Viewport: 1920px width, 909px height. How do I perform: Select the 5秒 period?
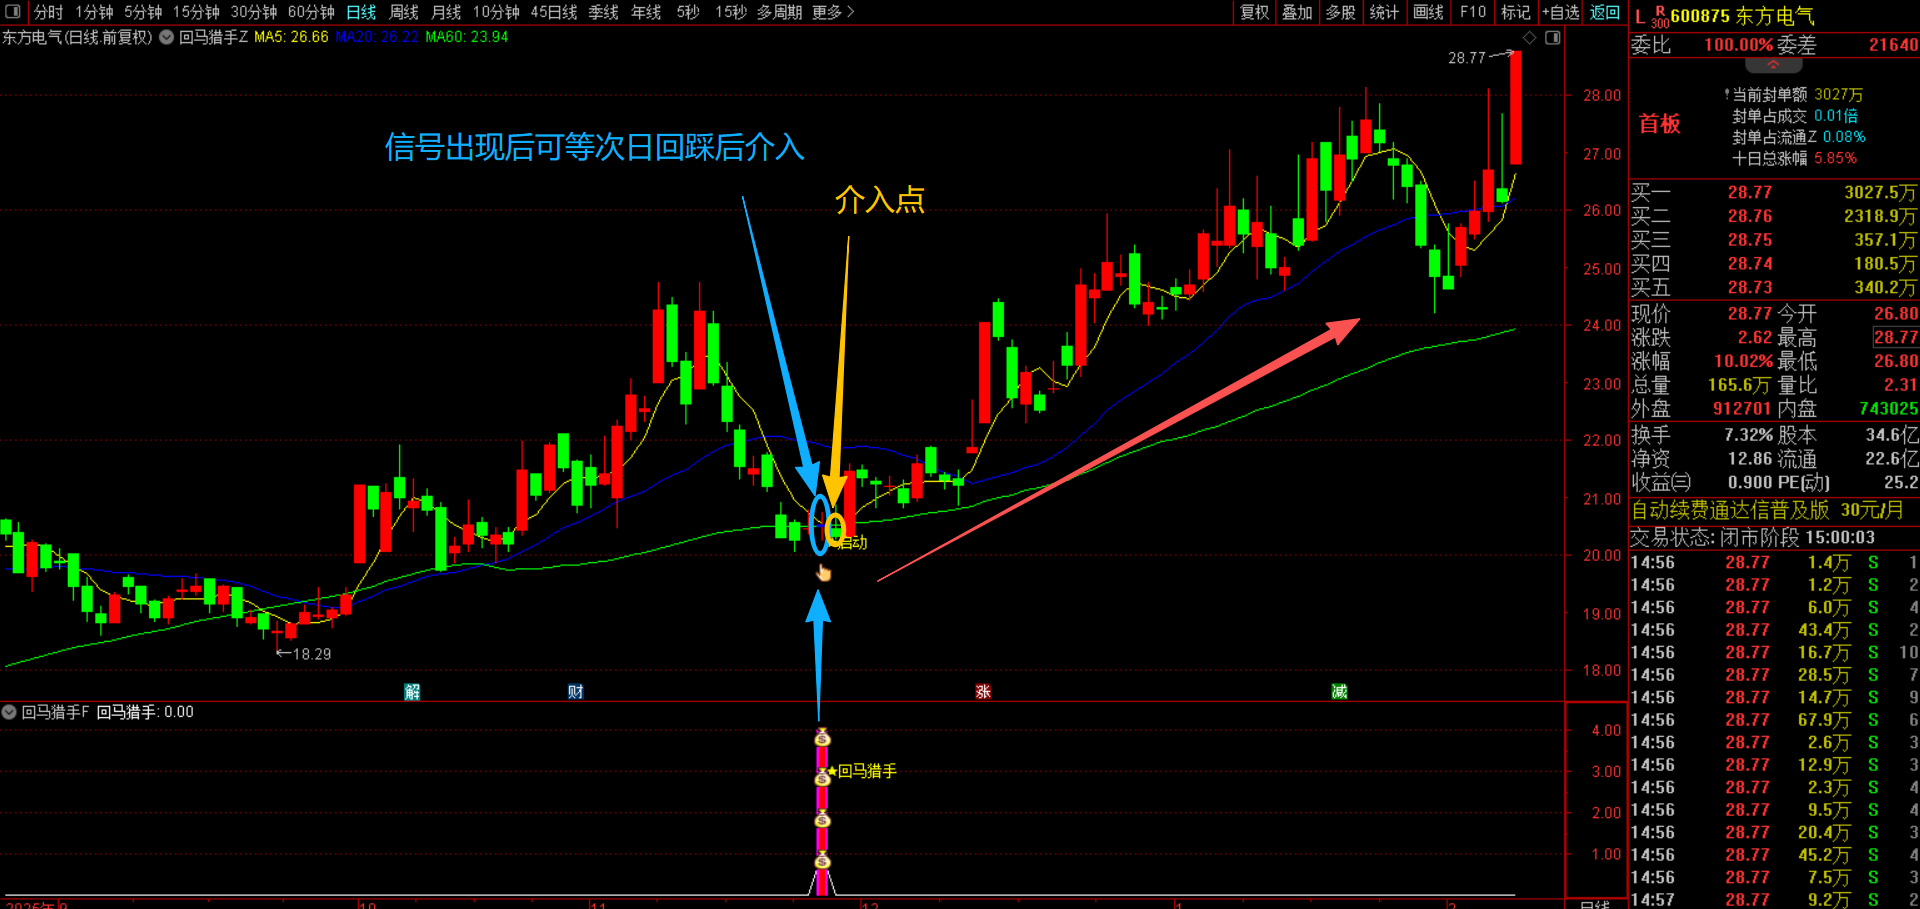688,12
